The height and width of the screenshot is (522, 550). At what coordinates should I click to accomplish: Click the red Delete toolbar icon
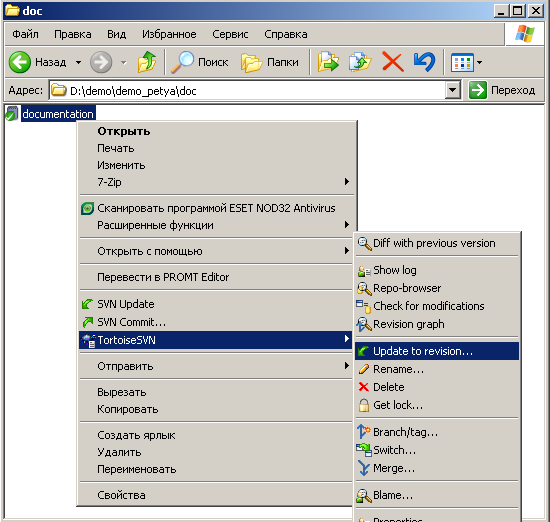393,62
